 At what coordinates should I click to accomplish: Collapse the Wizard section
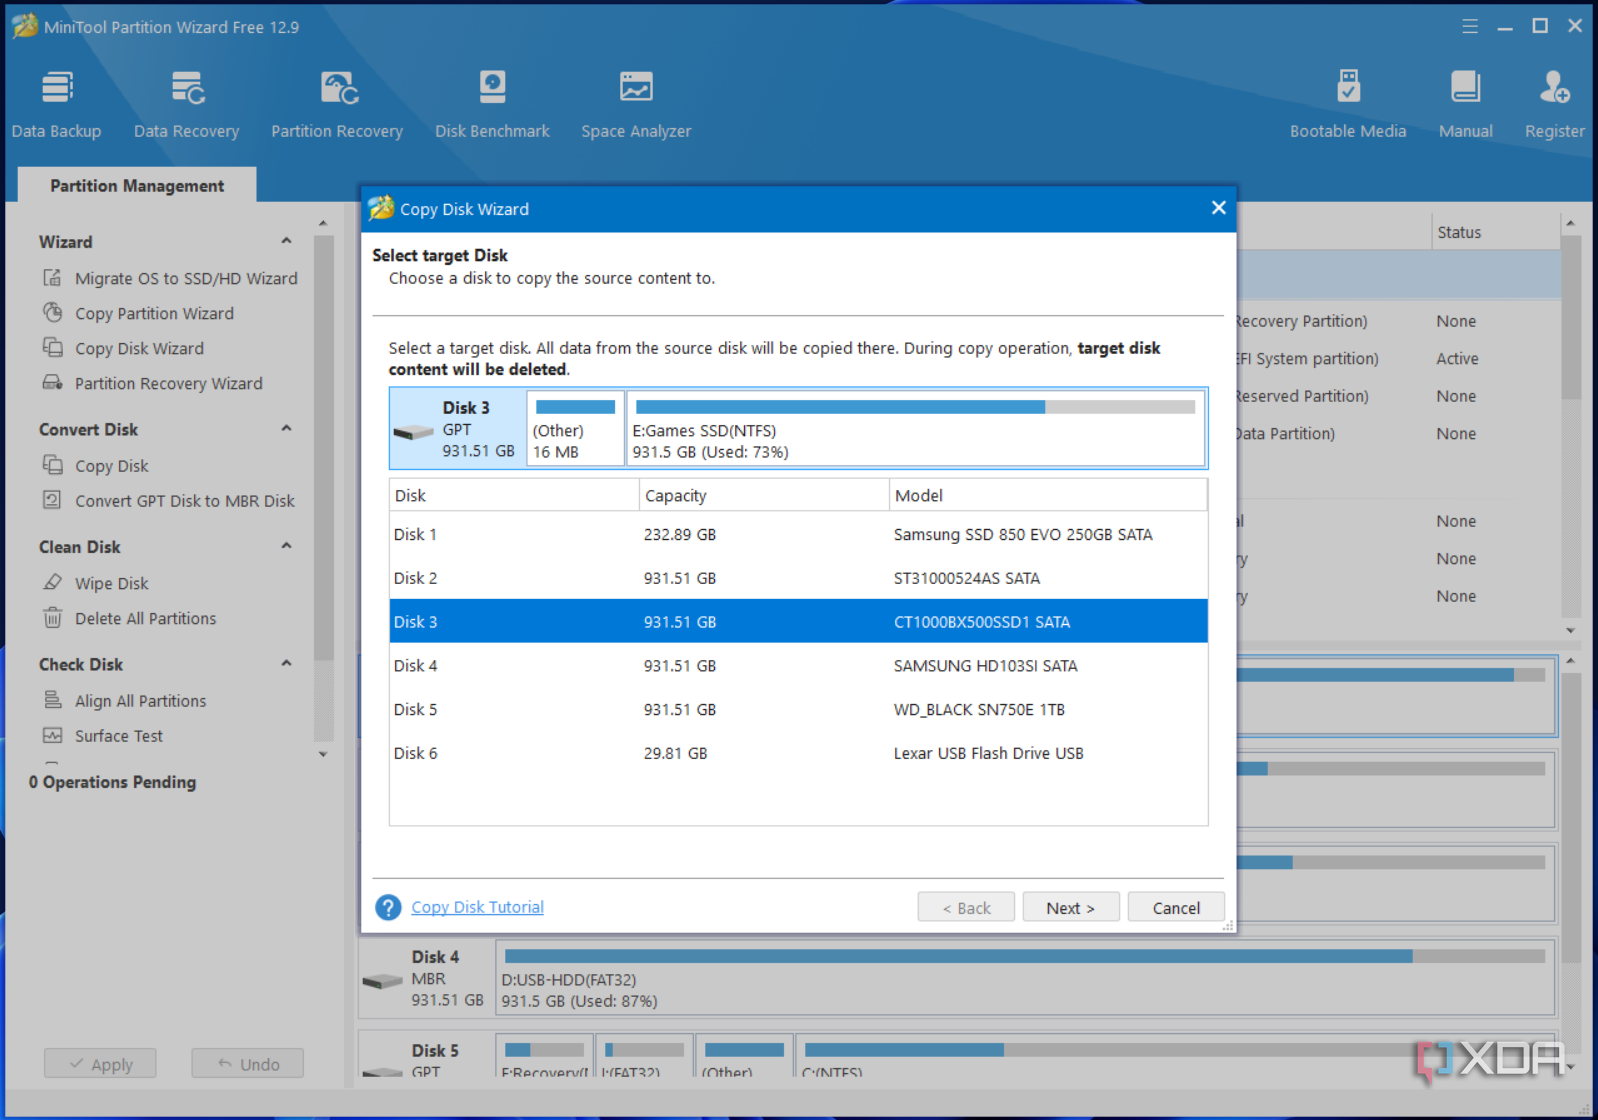pos(287,241)
